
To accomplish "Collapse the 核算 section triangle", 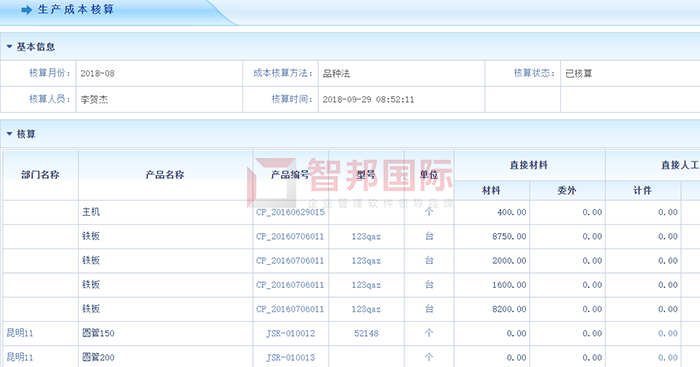I will [9, 133].
